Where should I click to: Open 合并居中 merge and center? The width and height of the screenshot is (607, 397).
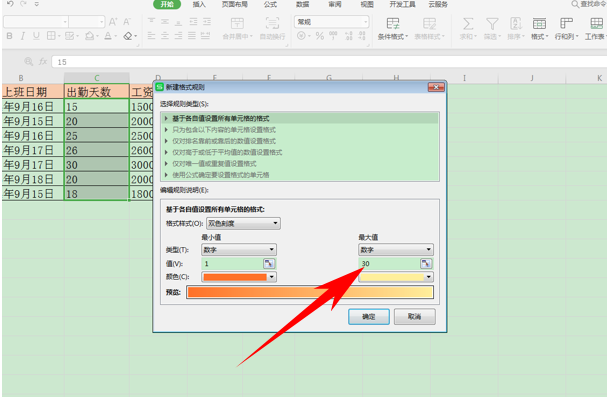[x=237, y=29]
